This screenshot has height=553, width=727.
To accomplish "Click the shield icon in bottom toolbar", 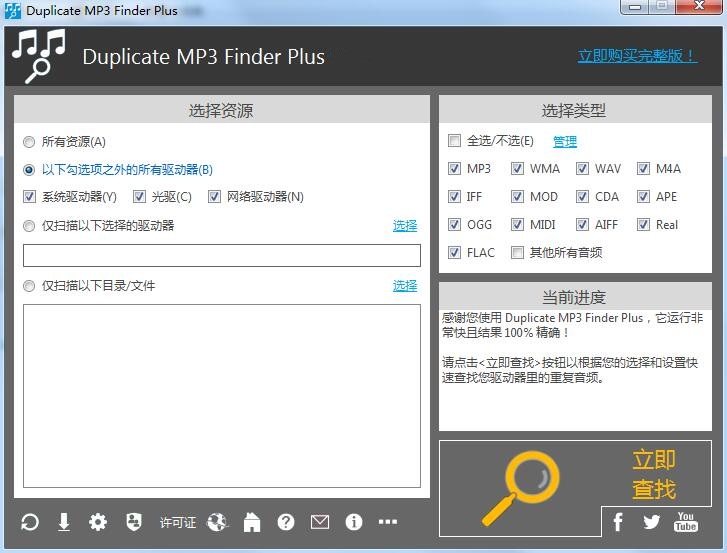I will pos(134,522).
